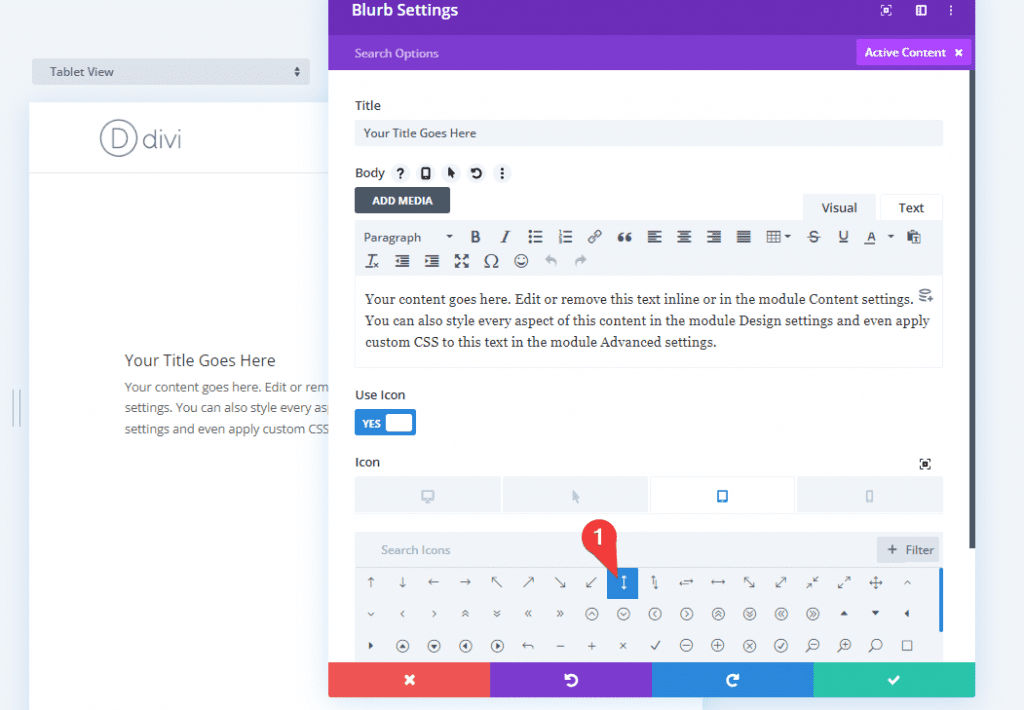Image resolution: width=1024 pixels, height=710 pixels.
Task: Switch to Text editor tab
Action: click(x=911, y=208)
